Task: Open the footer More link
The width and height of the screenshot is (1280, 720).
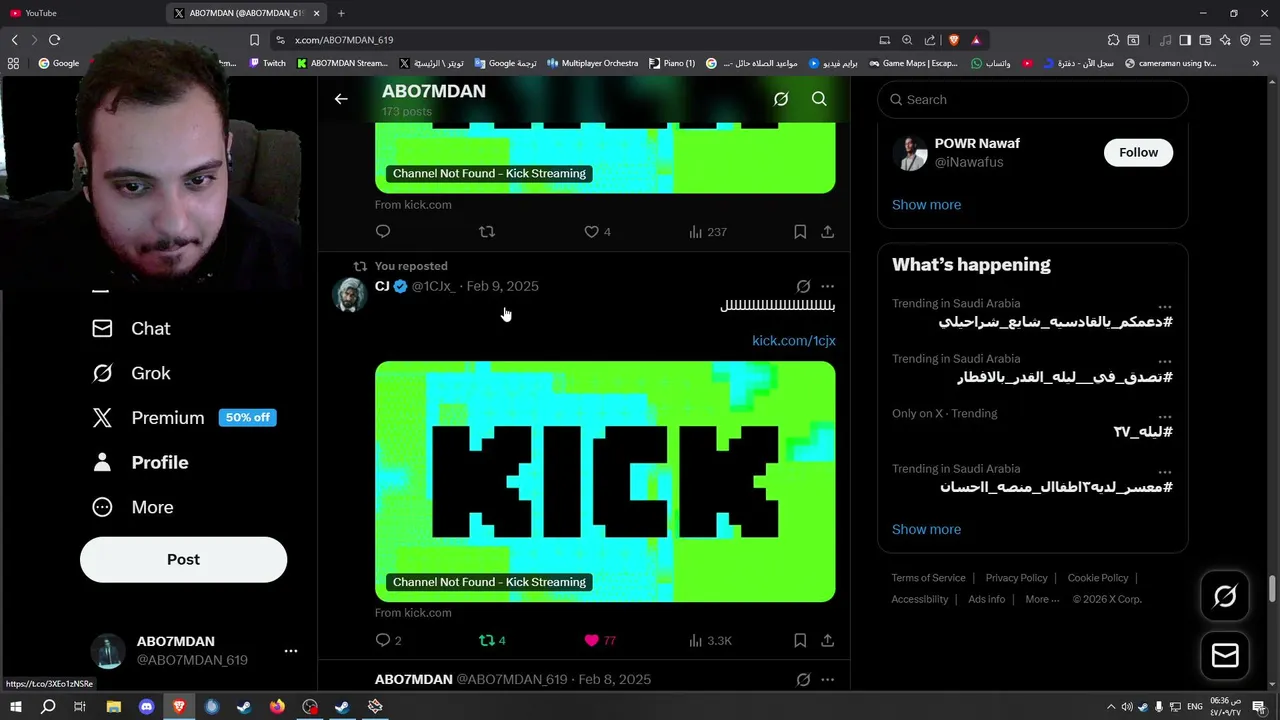Action: click(x=1042, y=599)
